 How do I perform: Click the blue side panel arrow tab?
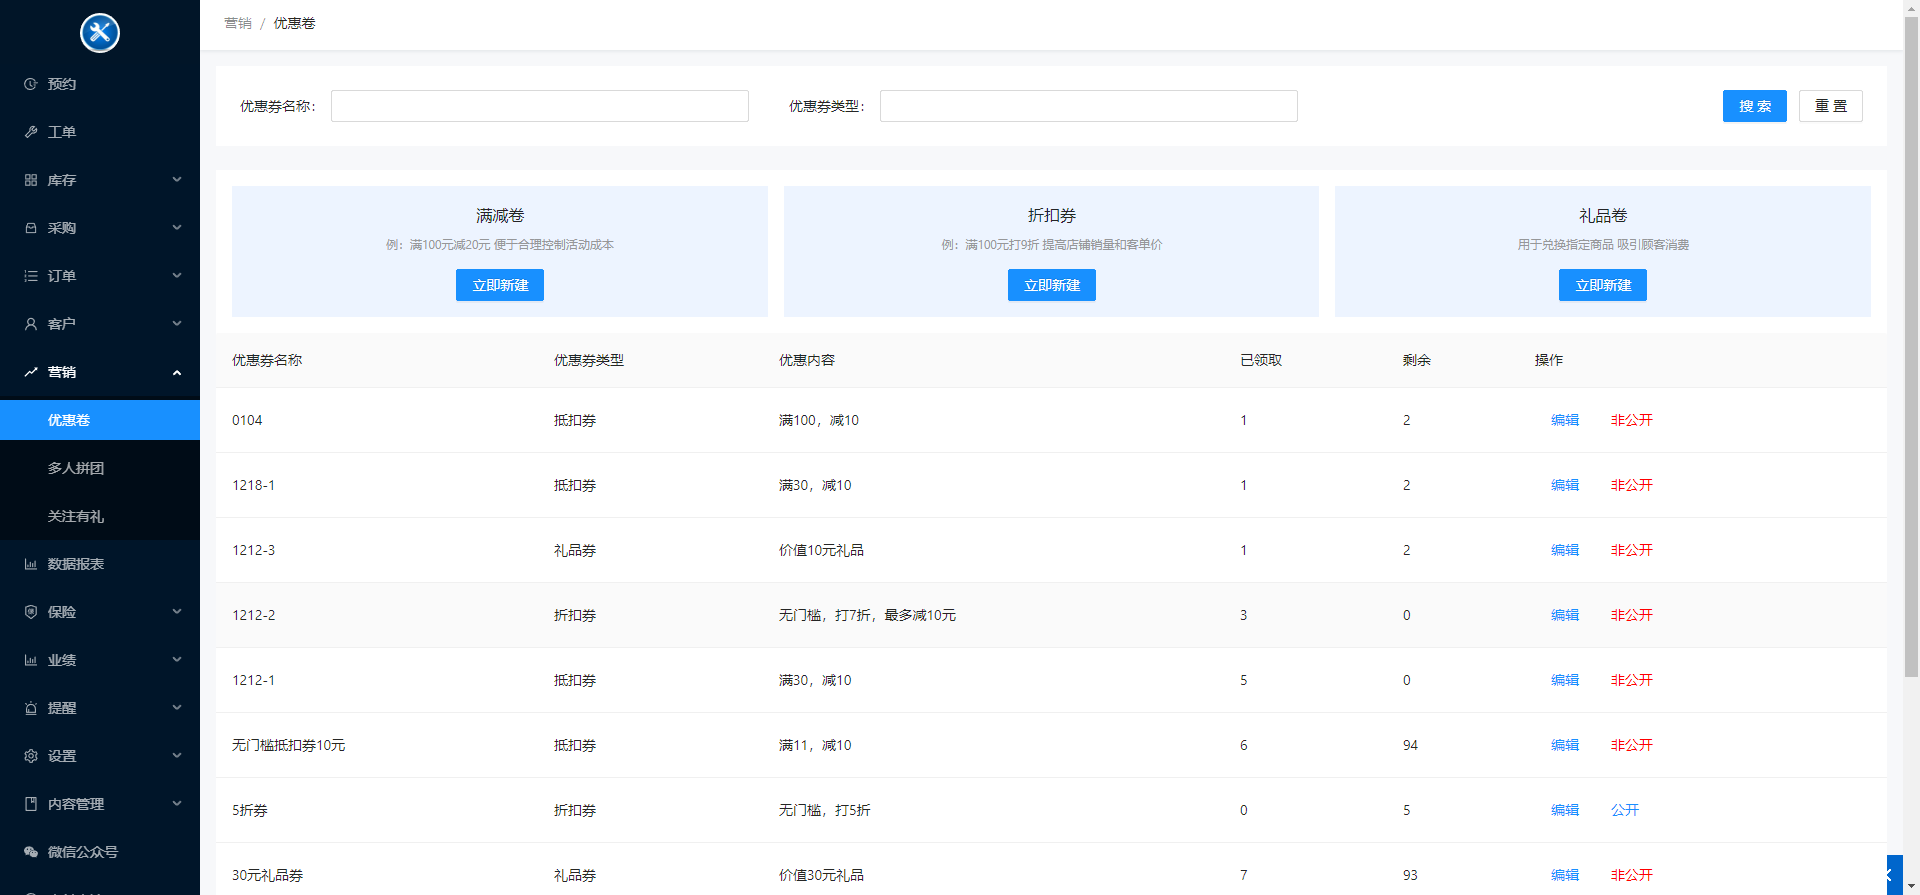coord(1894,875)
